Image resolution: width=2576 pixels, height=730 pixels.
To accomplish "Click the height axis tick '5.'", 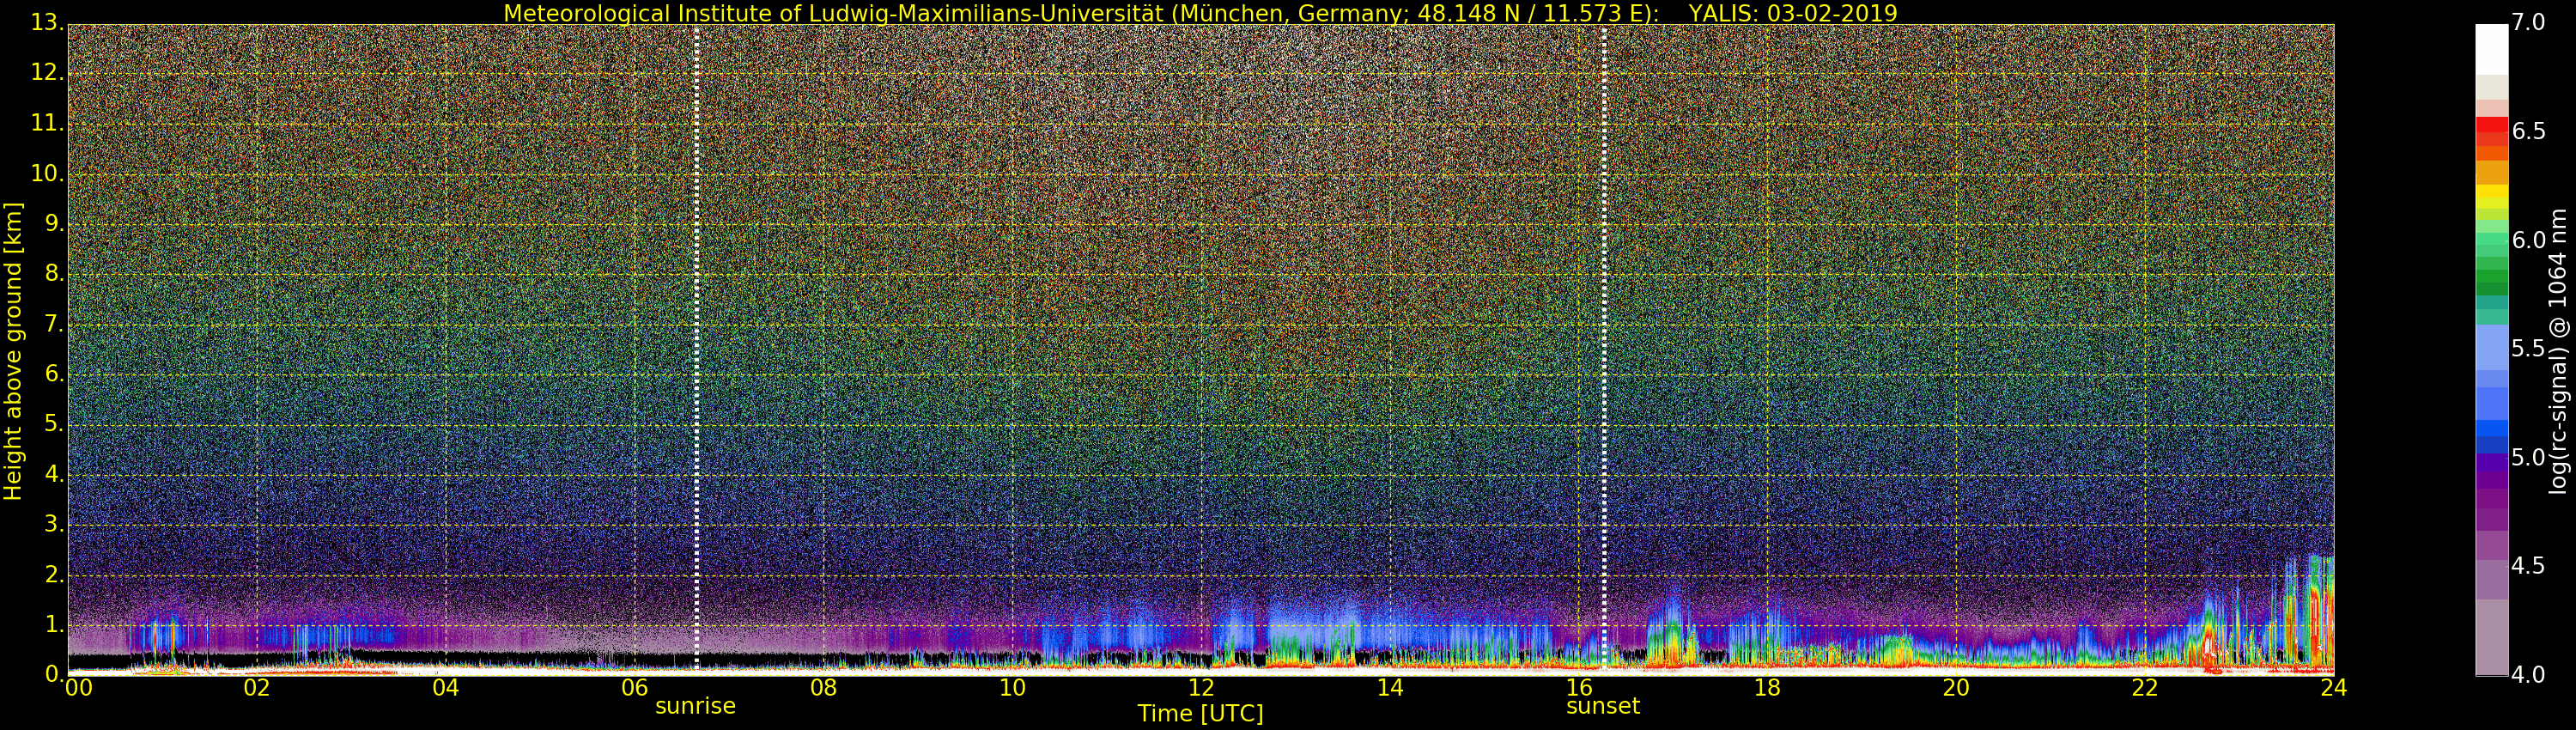I will click(x=55, y=424).
